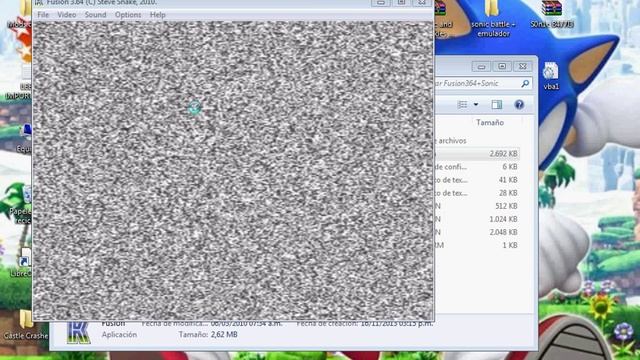Open Explorer help via question mark icon
This screenshot has height=360, width=640.
point(519,105)
